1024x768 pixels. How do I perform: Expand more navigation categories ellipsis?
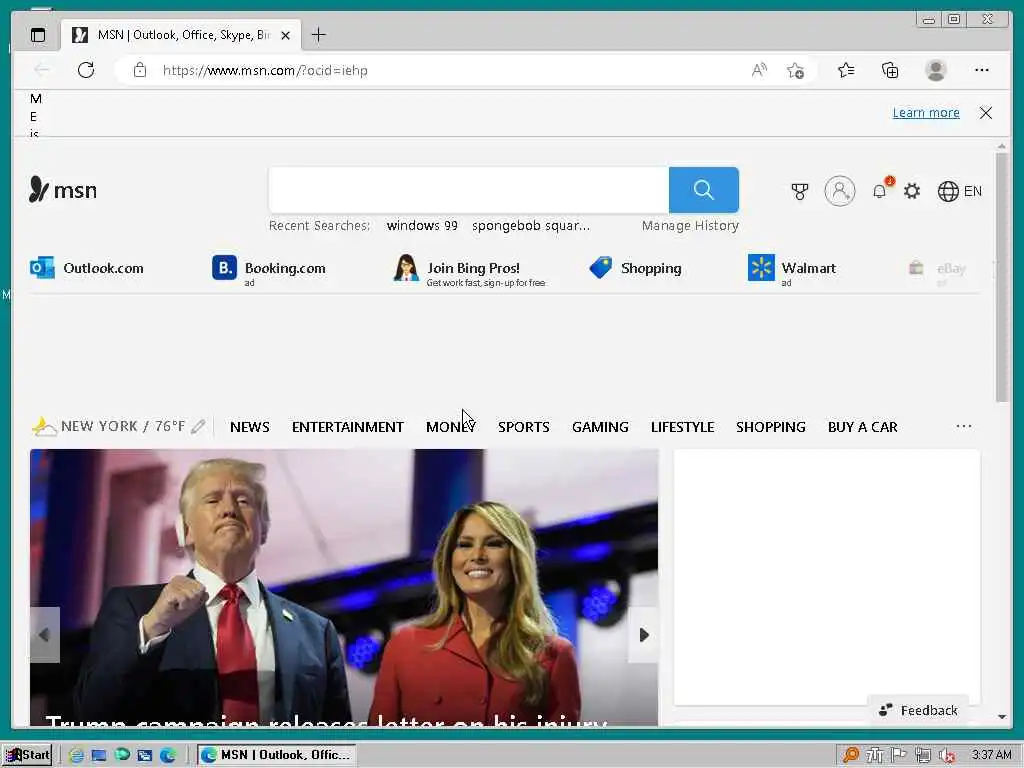(963, 426)
